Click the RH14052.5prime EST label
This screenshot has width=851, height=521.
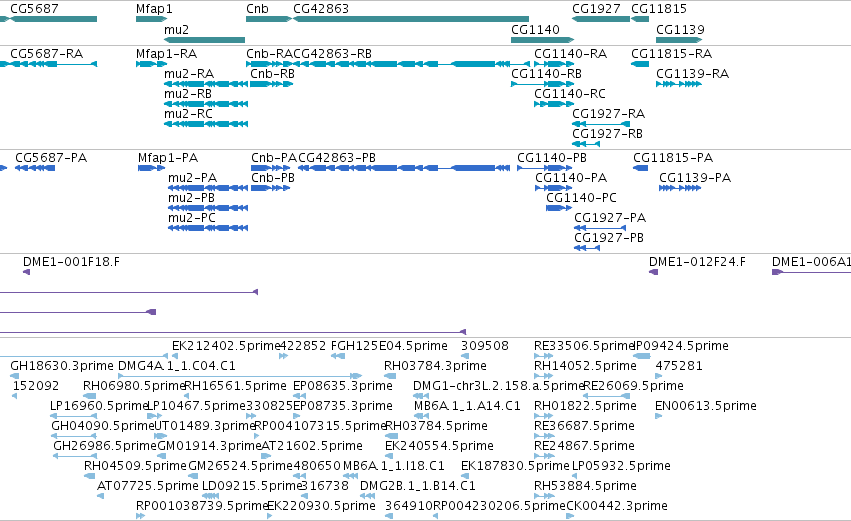point(586,366)
